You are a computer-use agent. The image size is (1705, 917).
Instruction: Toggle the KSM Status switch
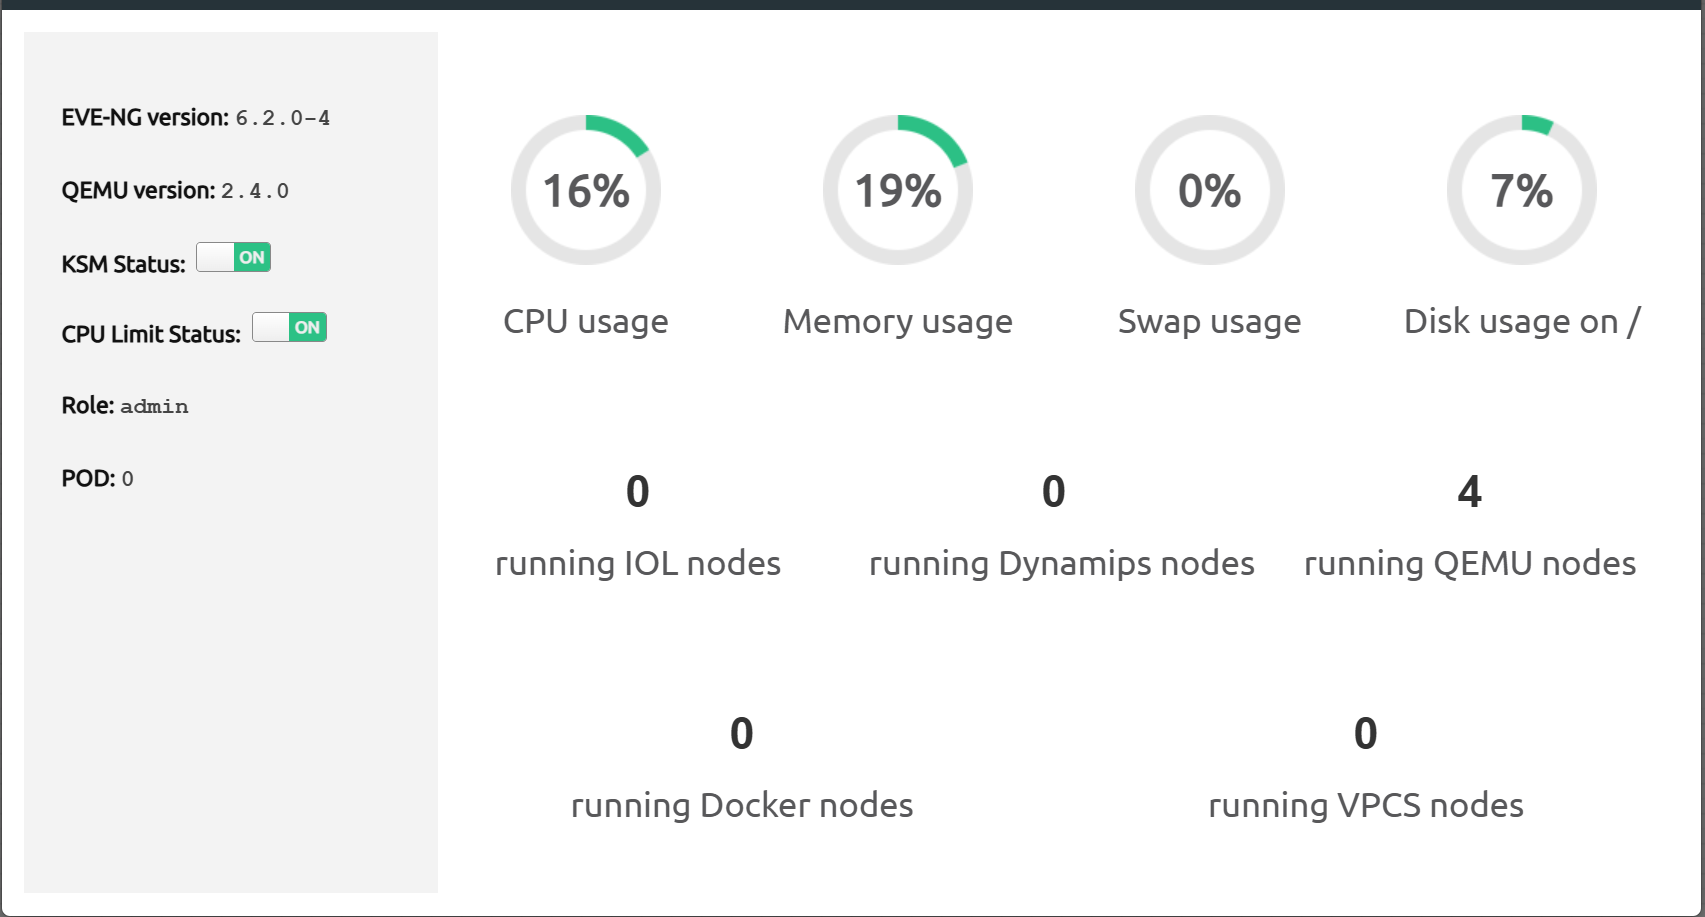(233, 258)
